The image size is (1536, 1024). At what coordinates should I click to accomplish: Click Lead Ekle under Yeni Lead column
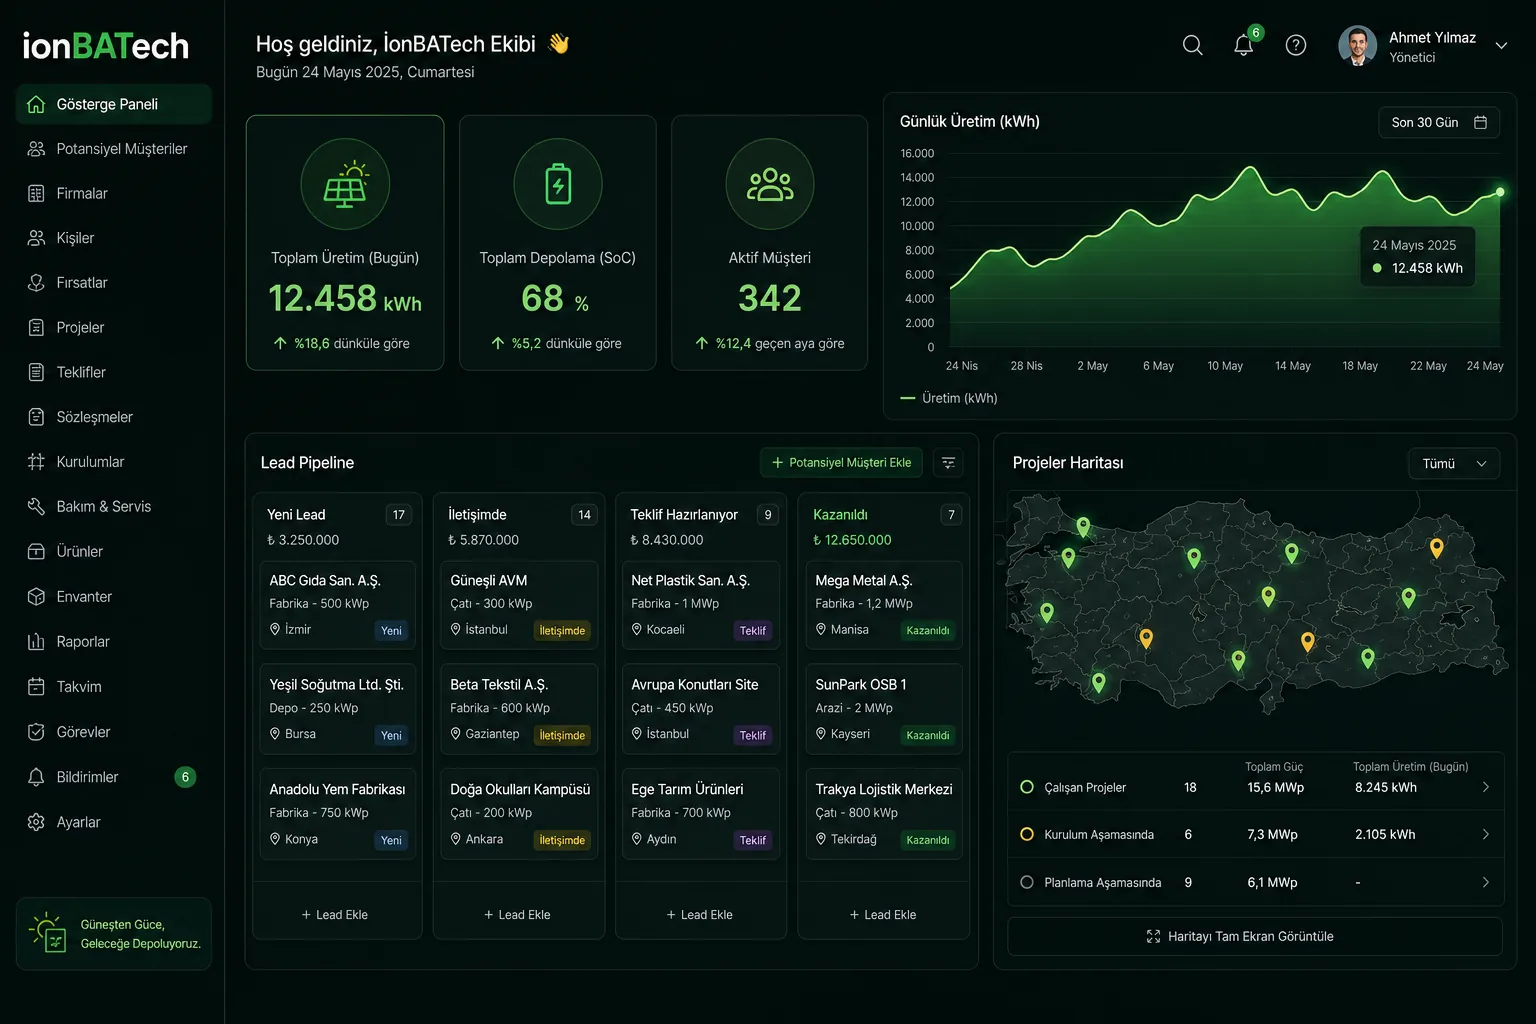click(x=335, y=915)
